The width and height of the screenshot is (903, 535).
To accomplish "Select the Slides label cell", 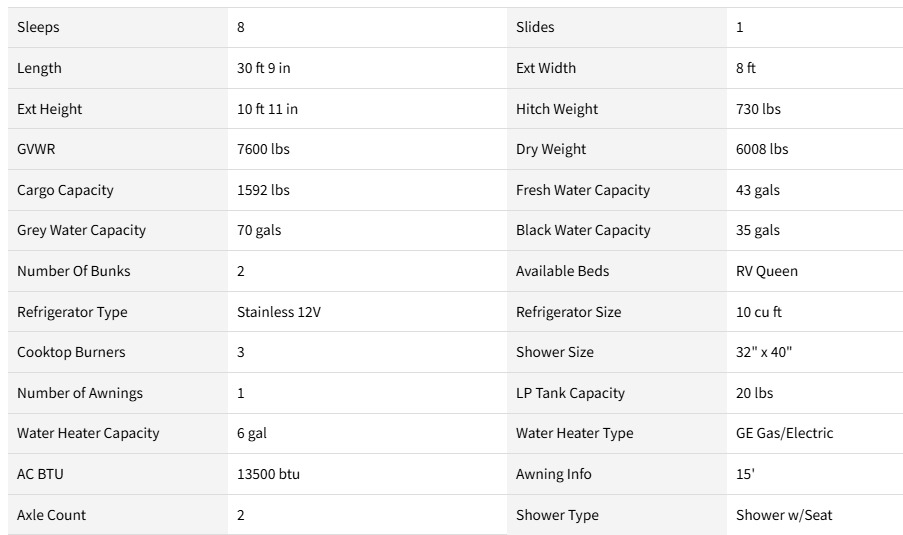I will (x=616, y=27).
